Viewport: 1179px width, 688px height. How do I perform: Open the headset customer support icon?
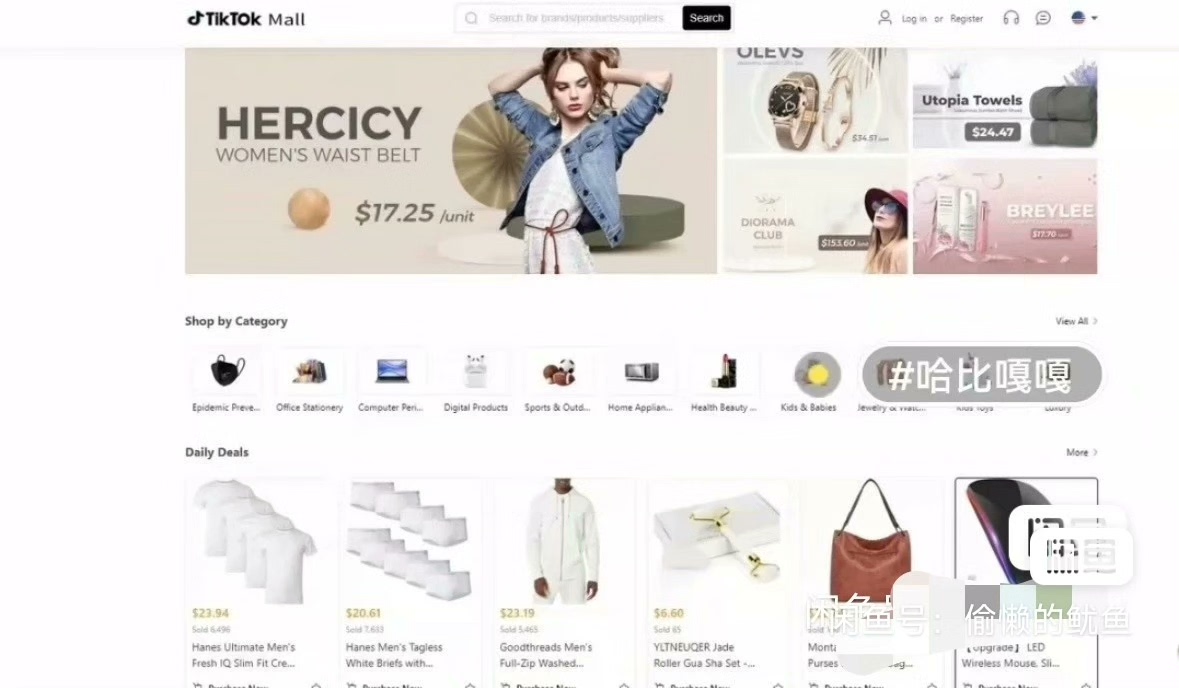pyautogui.click(x=1011, y=18)
